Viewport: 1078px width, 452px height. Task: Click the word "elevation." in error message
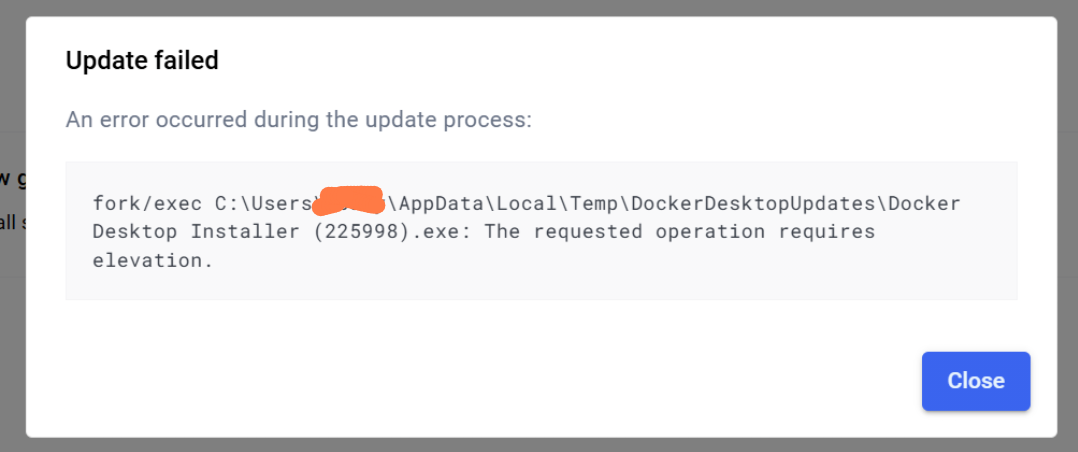[153, 261]
